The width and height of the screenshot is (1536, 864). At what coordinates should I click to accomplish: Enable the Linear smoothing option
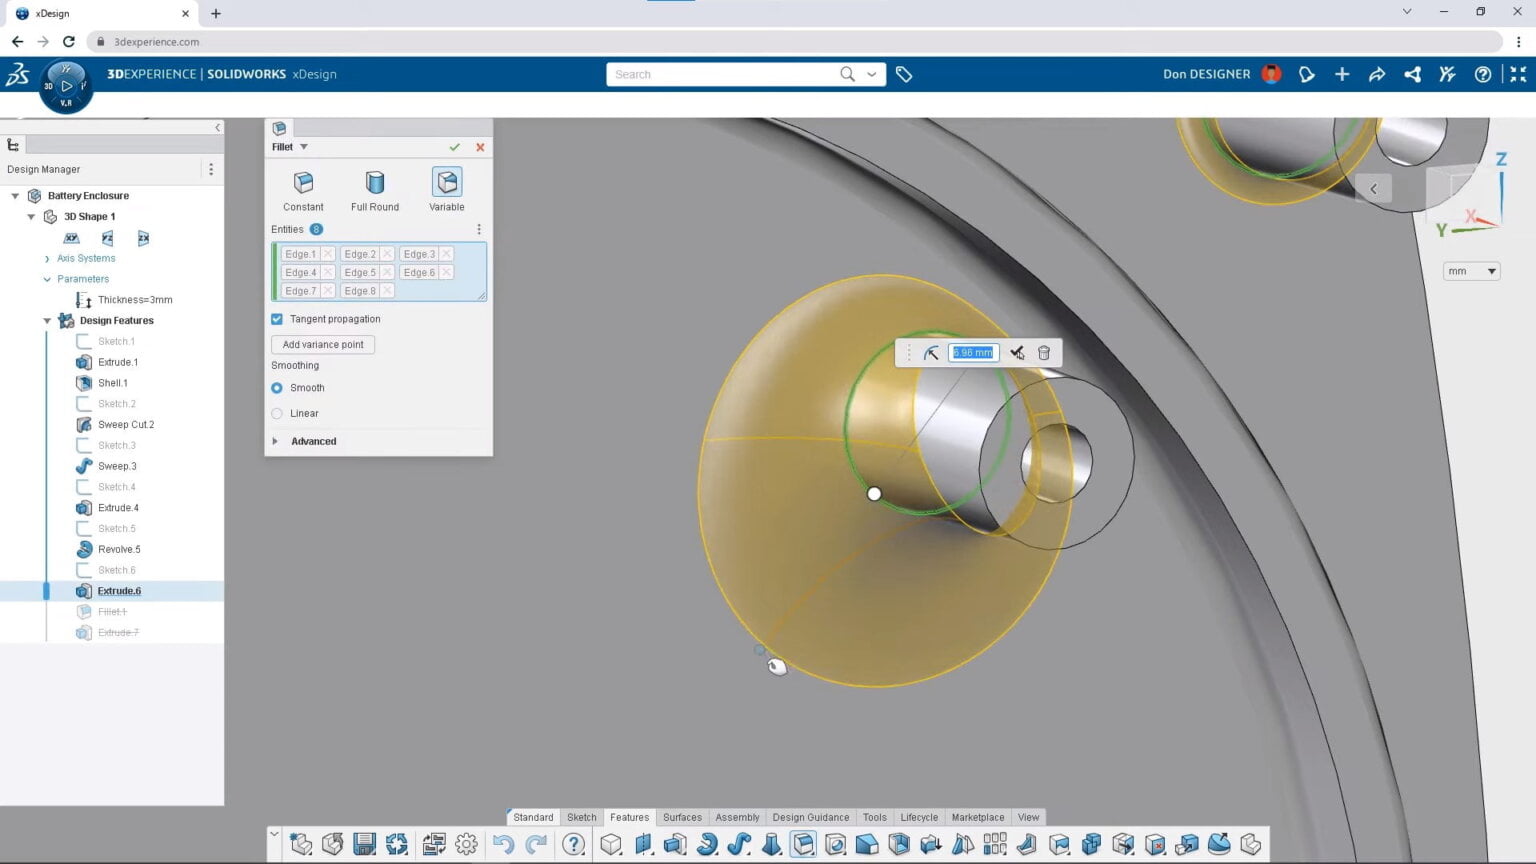pyautogui.click(x=276, y=413)
